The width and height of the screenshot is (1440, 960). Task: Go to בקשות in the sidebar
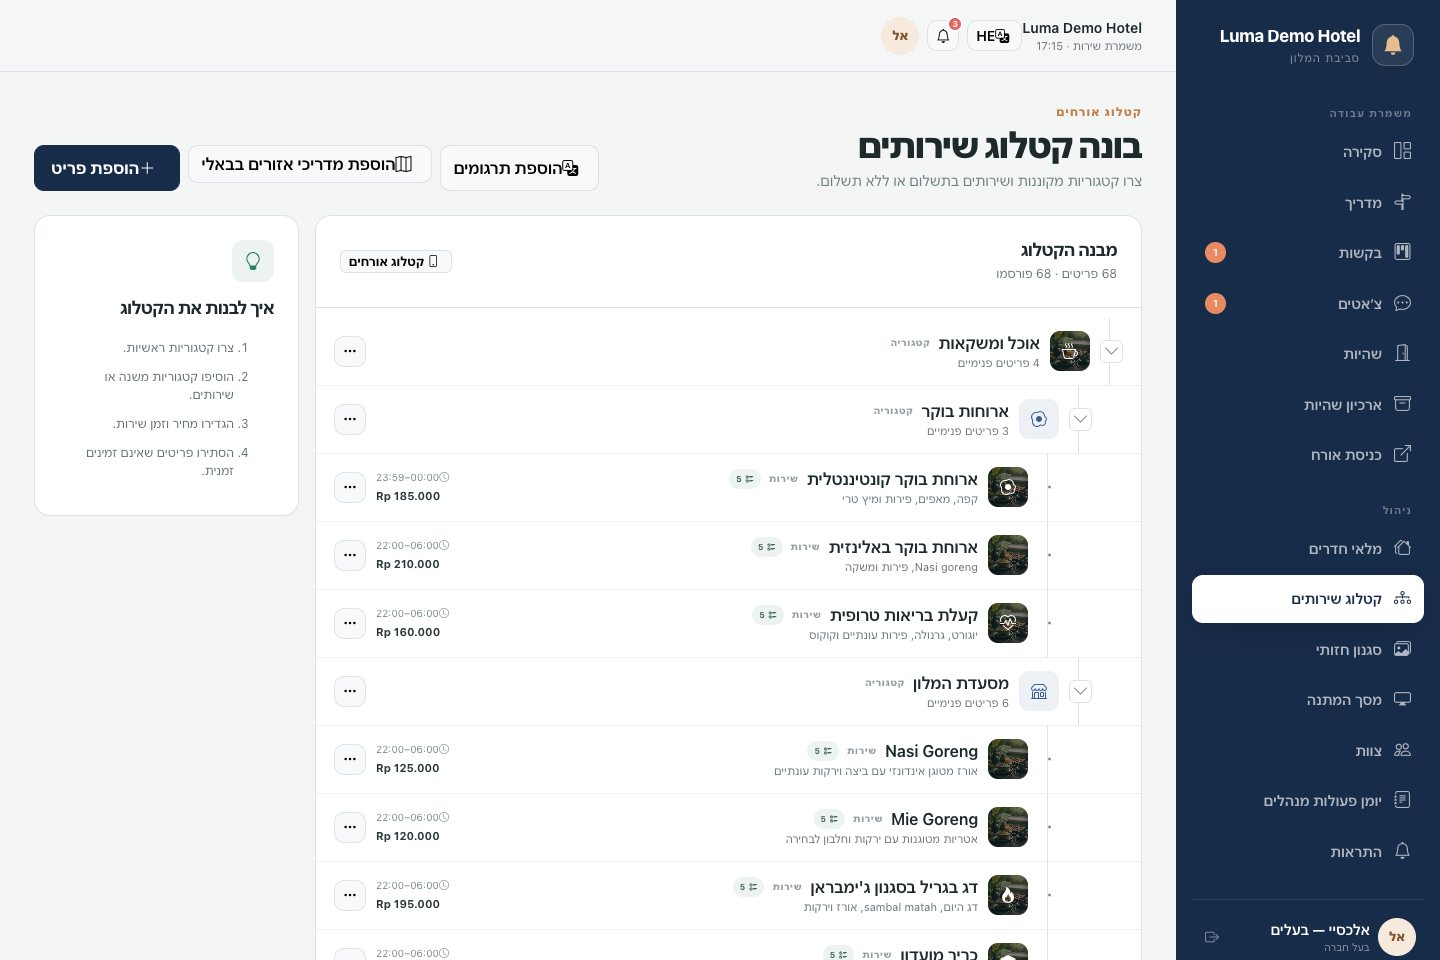click(1308, 252)
